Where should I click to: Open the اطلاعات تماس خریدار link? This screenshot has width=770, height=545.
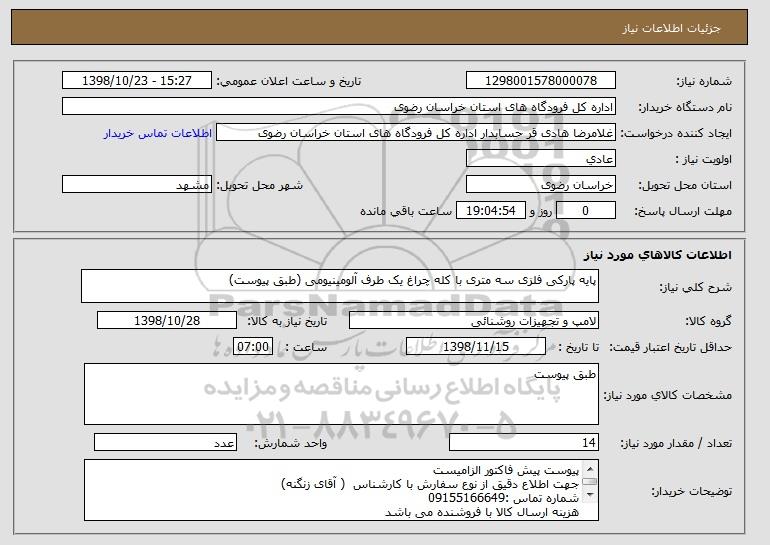[158, 134]
